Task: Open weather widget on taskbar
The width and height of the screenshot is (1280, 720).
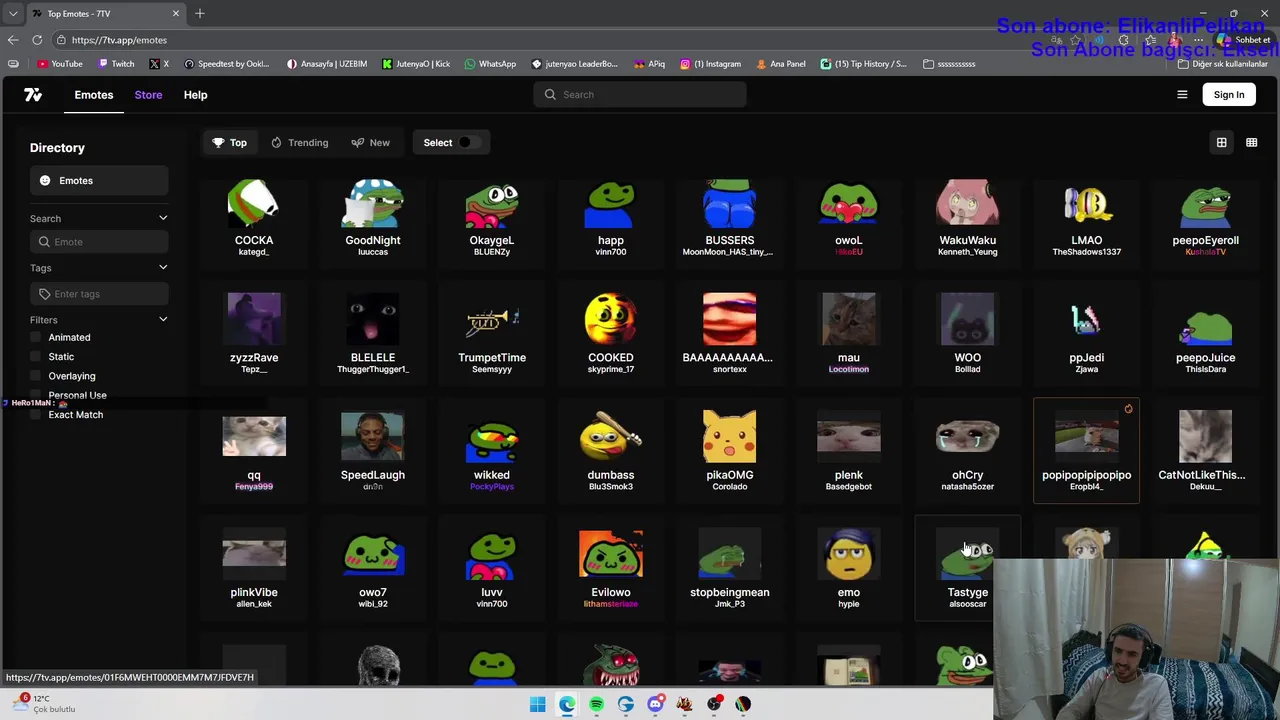Action: pos(45,704)
